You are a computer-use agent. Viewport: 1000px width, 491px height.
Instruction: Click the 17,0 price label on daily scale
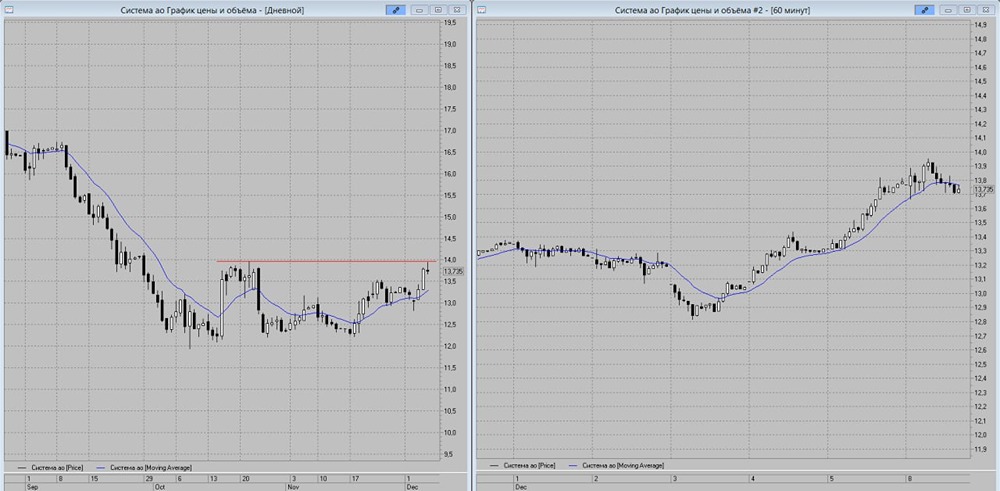(450, 131)
